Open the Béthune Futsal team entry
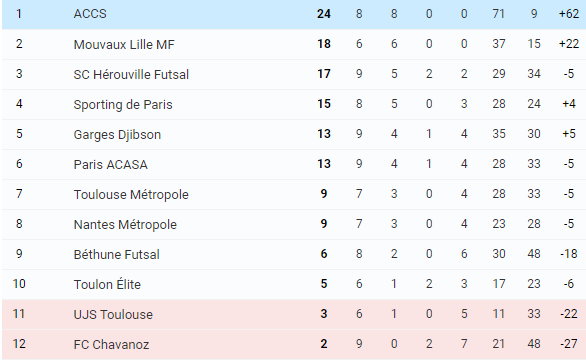The image size is (586, 360). pyautogui.click(x=117, y=255)
